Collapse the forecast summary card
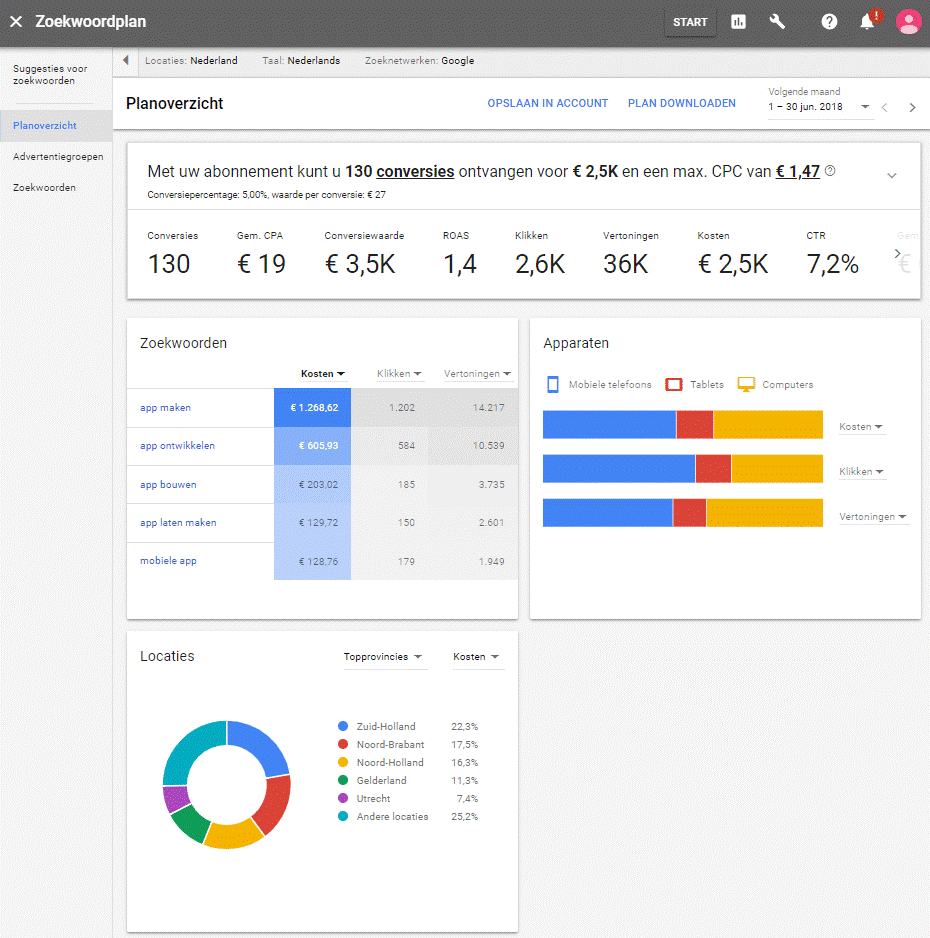Image resolution: width=930 pixels, height=938 pixels. 892,175
